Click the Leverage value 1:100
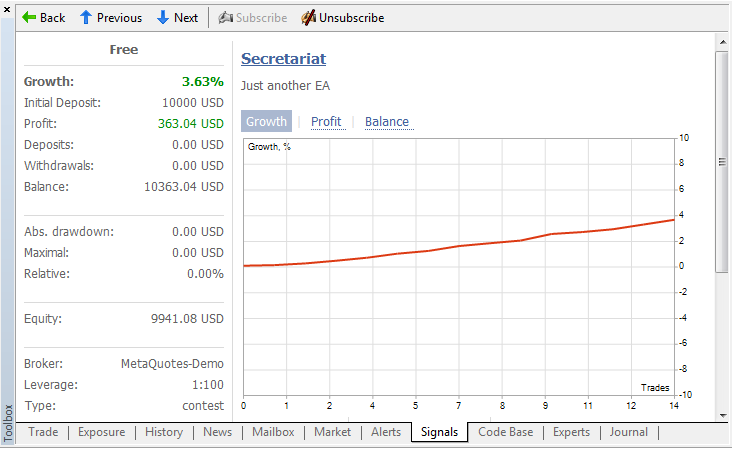The height and width of the screenshot is (449, 732). point(208,385)
